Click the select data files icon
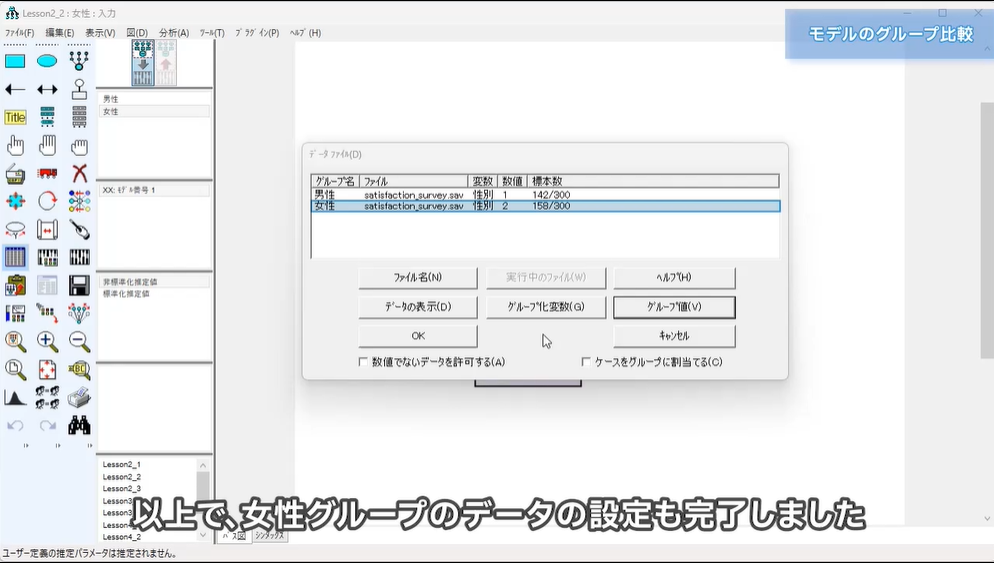The image size is (994, 563). 15,257
